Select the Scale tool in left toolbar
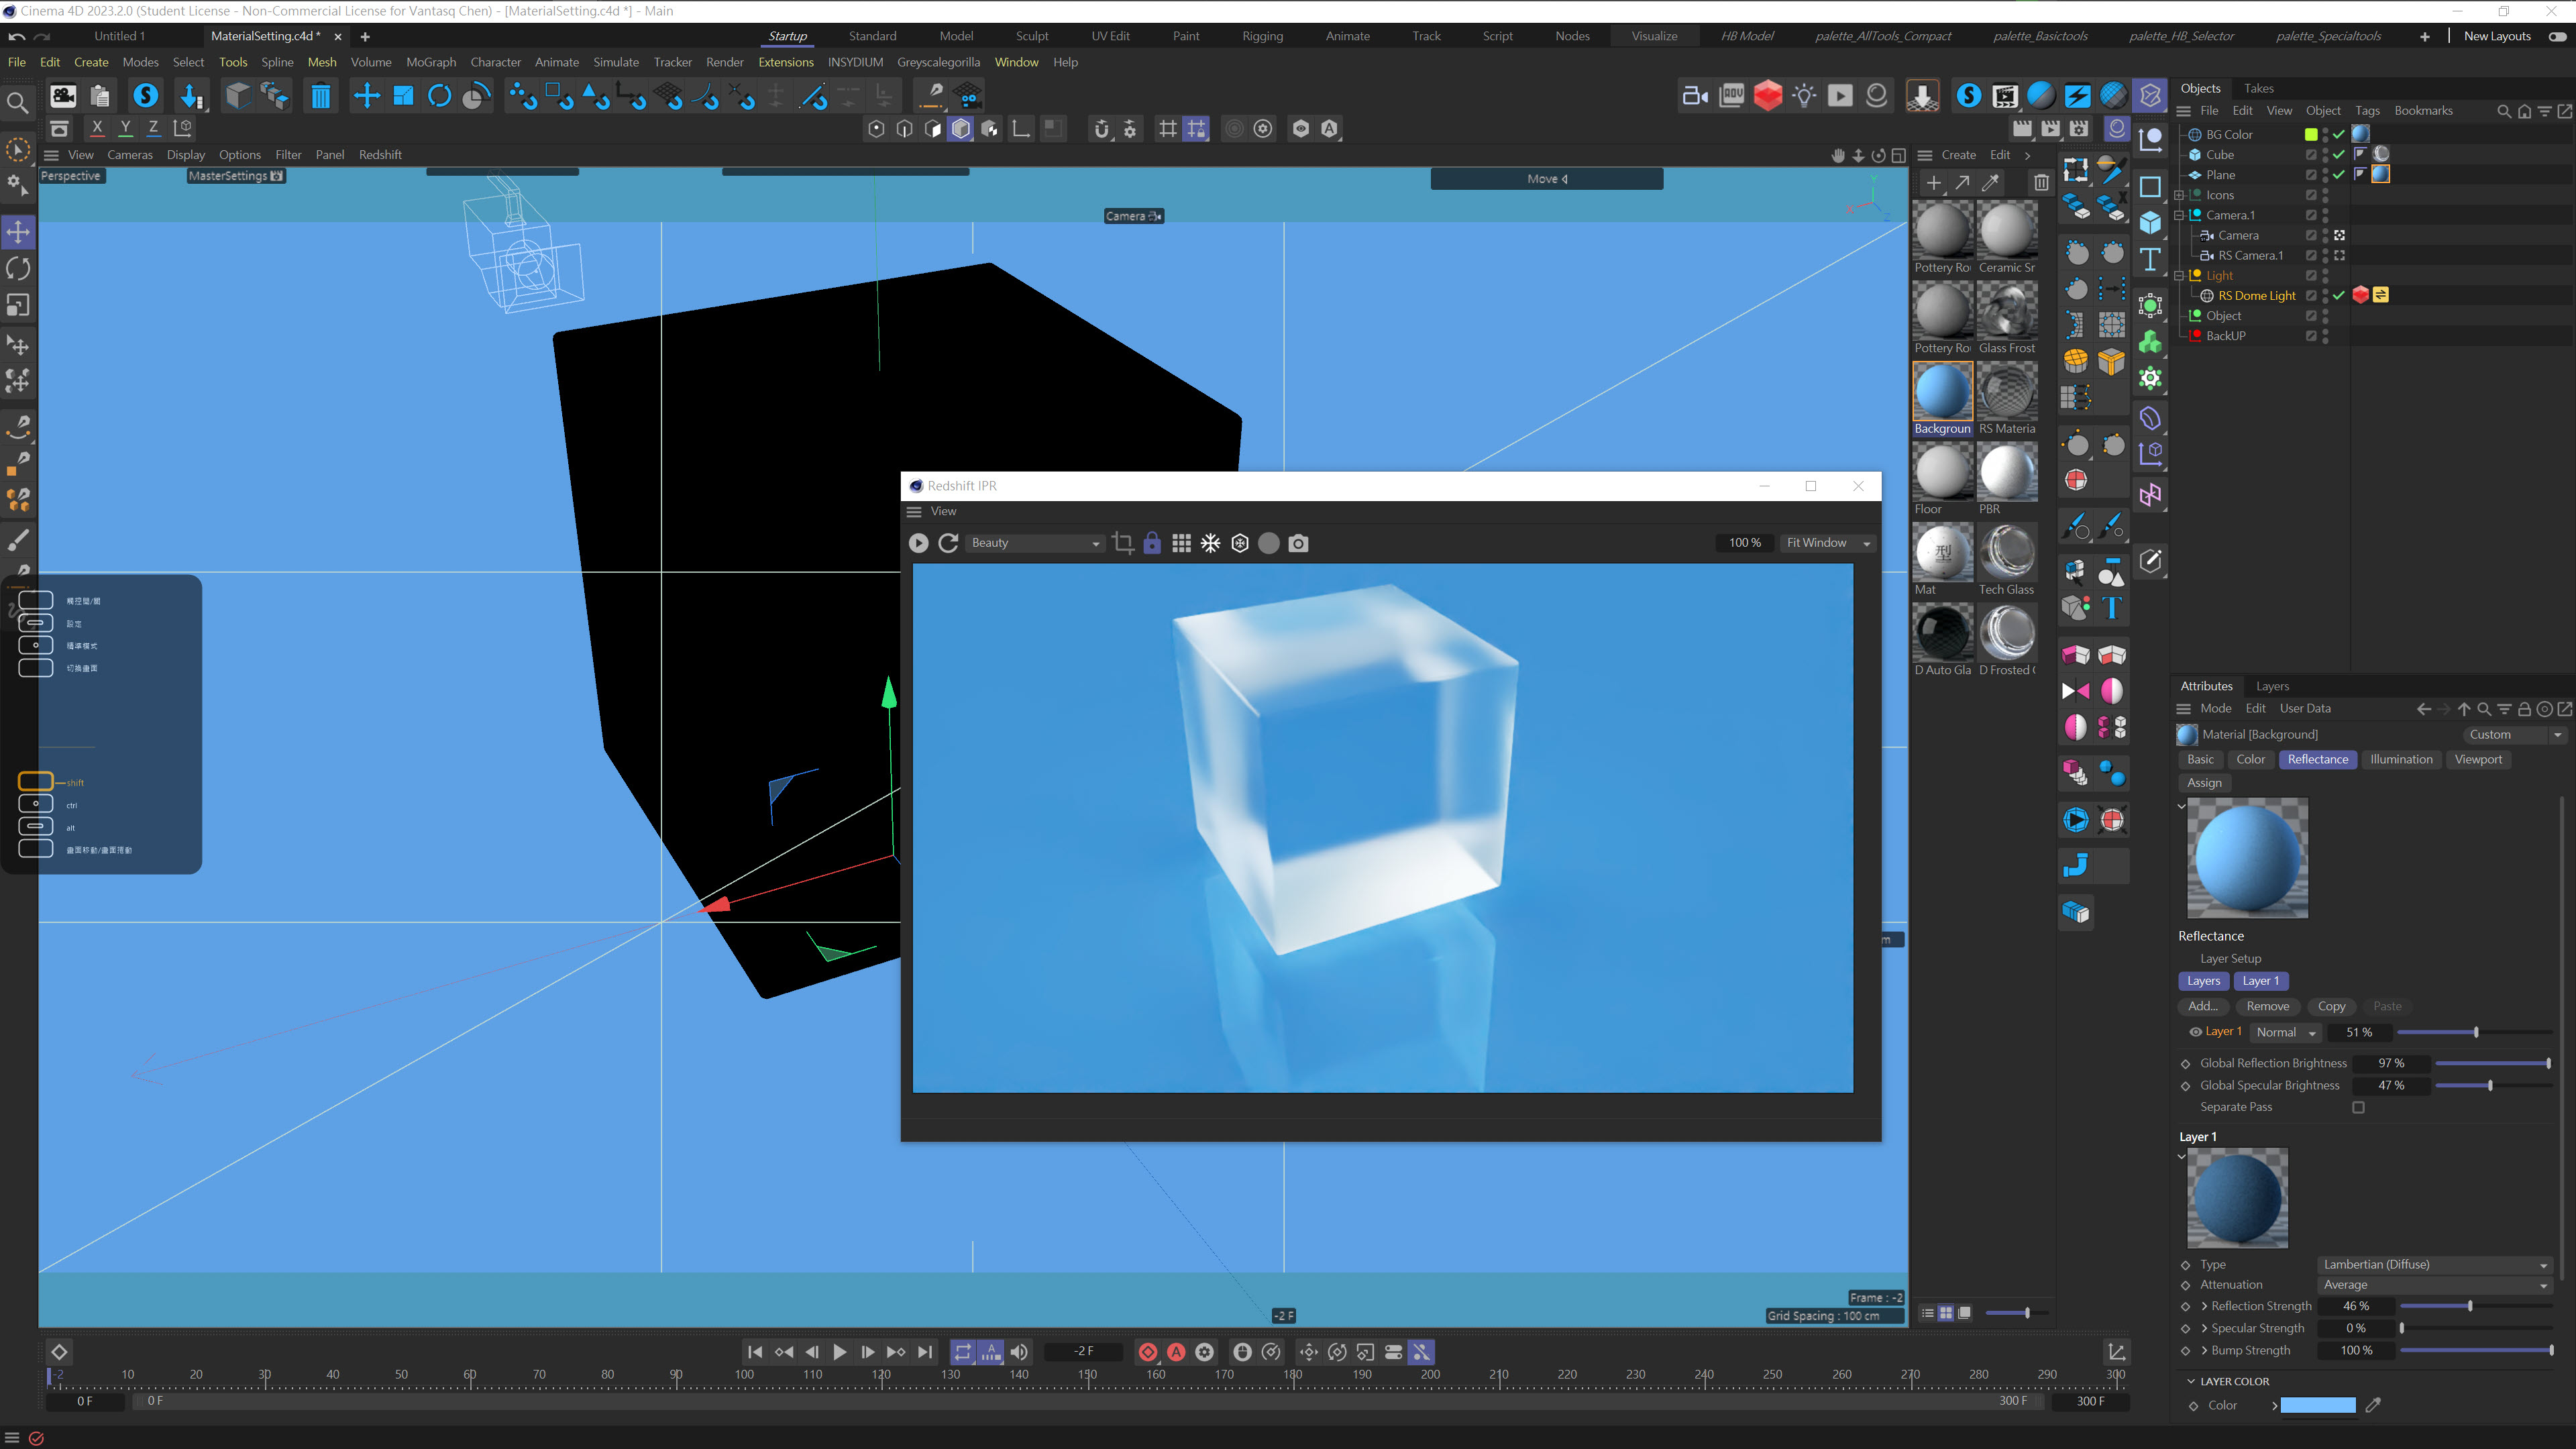The width and height of the screenshot is (2576, 1449). (x=18, y=304)
